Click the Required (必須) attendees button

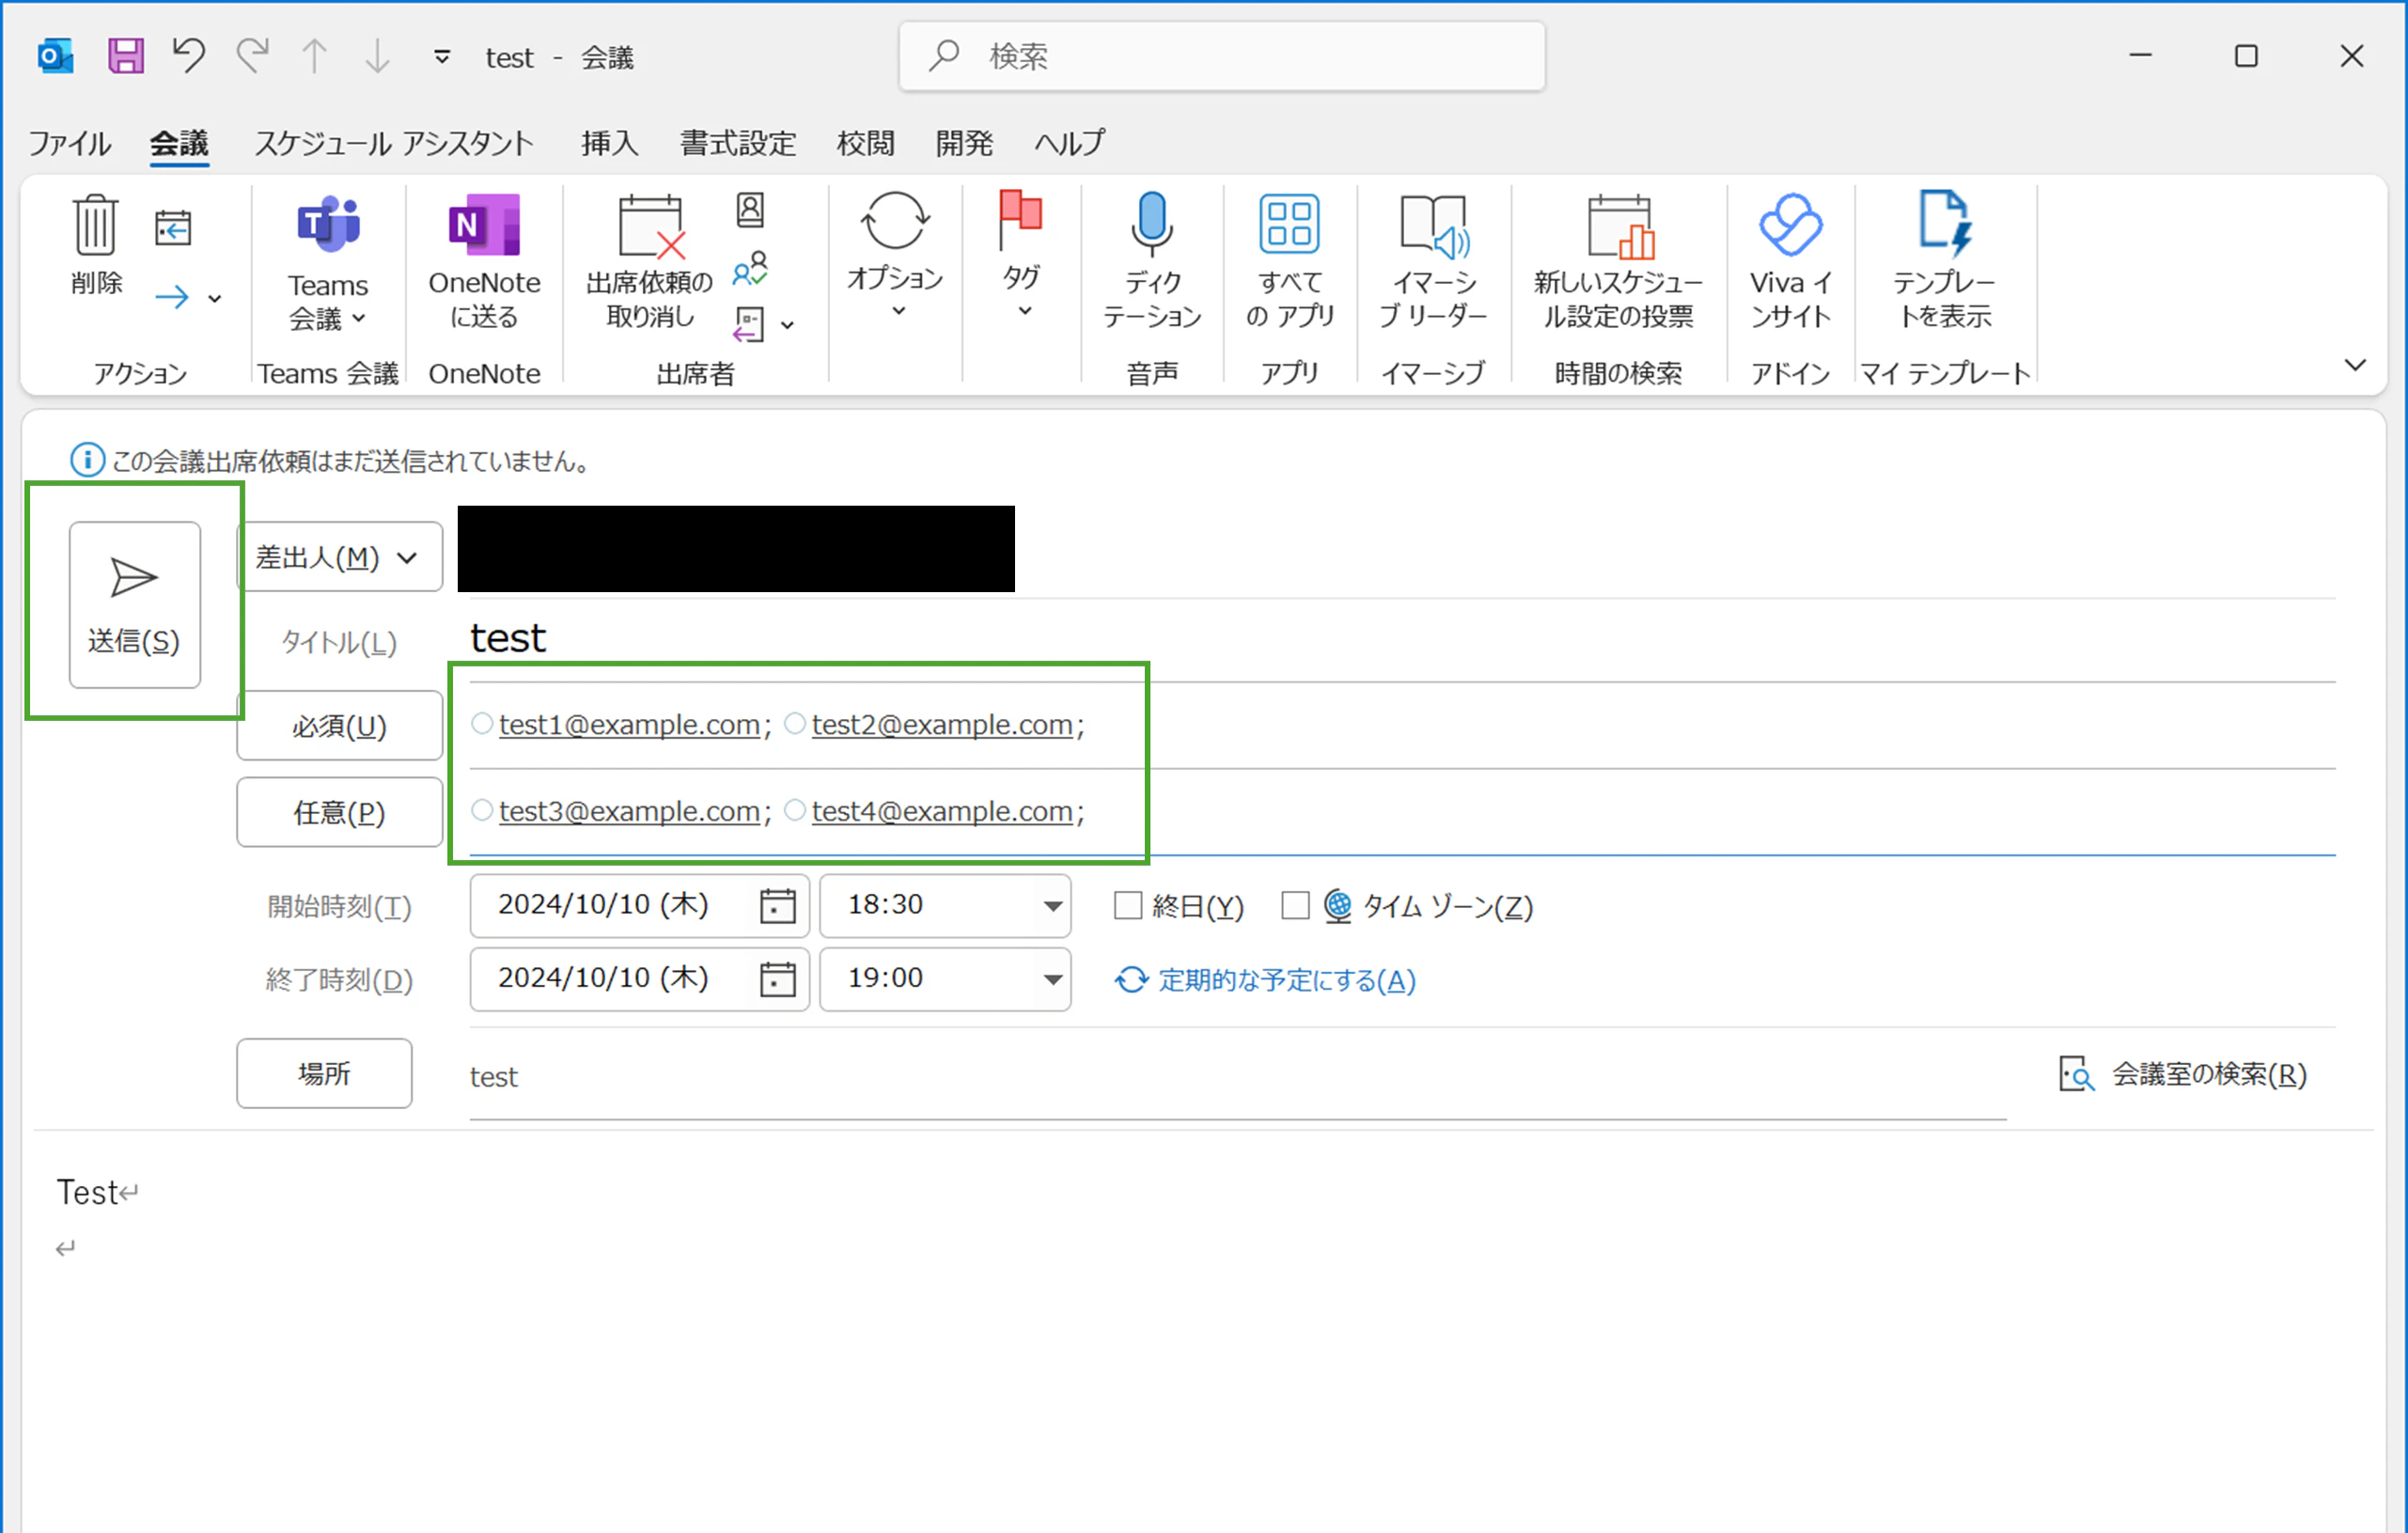click(x=340, y=725)
